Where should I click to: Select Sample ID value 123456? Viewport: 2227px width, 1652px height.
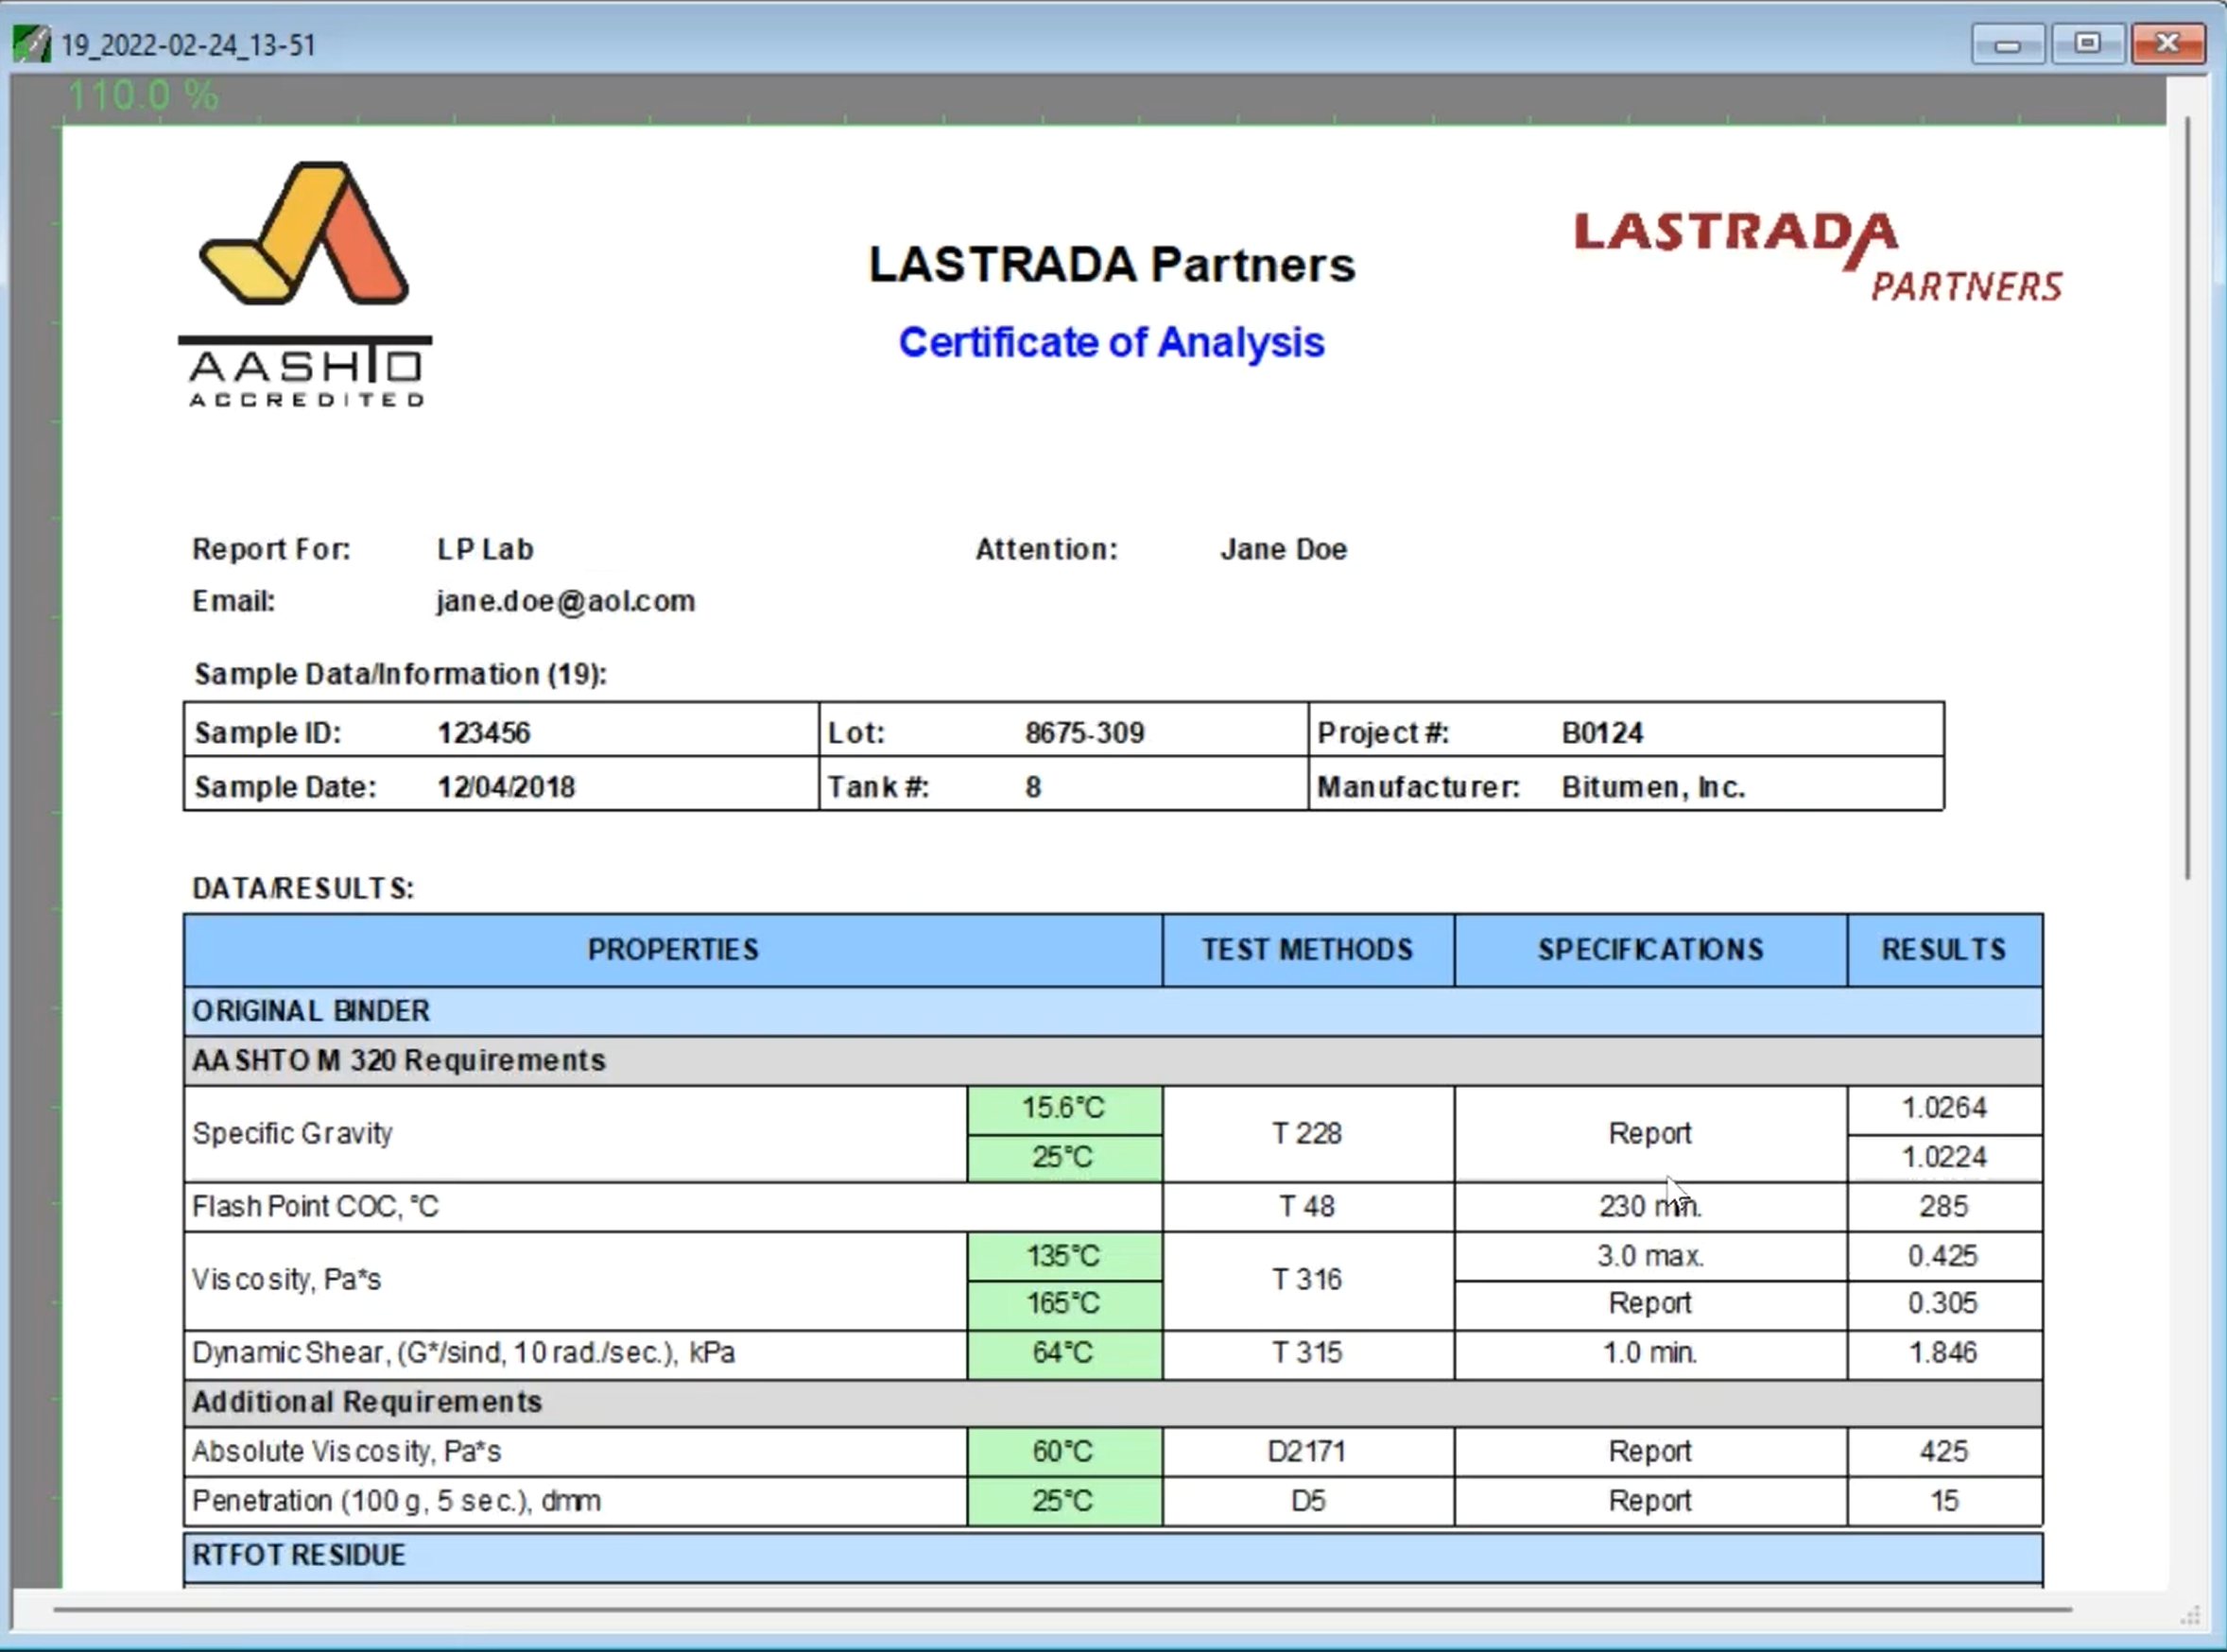pos(483,733)
